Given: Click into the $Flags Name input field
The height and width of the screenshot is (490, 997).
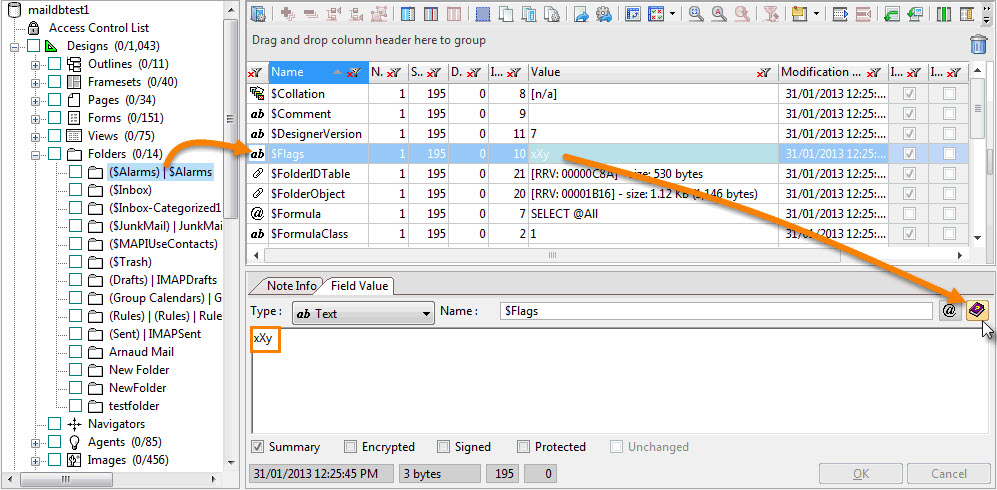Looking at the screenshot, I should click(x=715, y=312).
